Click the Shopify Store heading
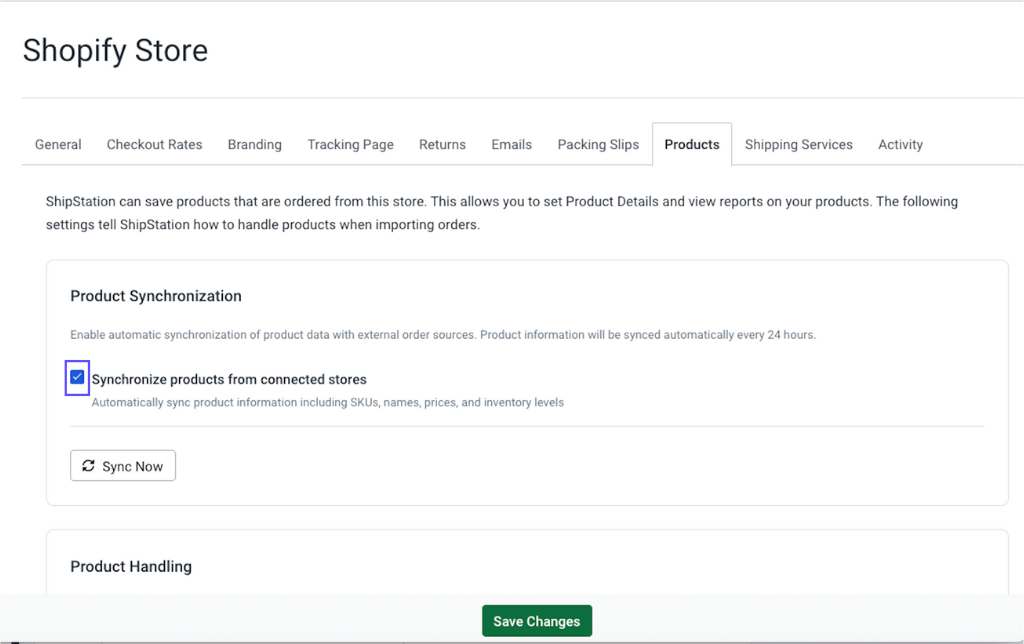 [114, 50]
